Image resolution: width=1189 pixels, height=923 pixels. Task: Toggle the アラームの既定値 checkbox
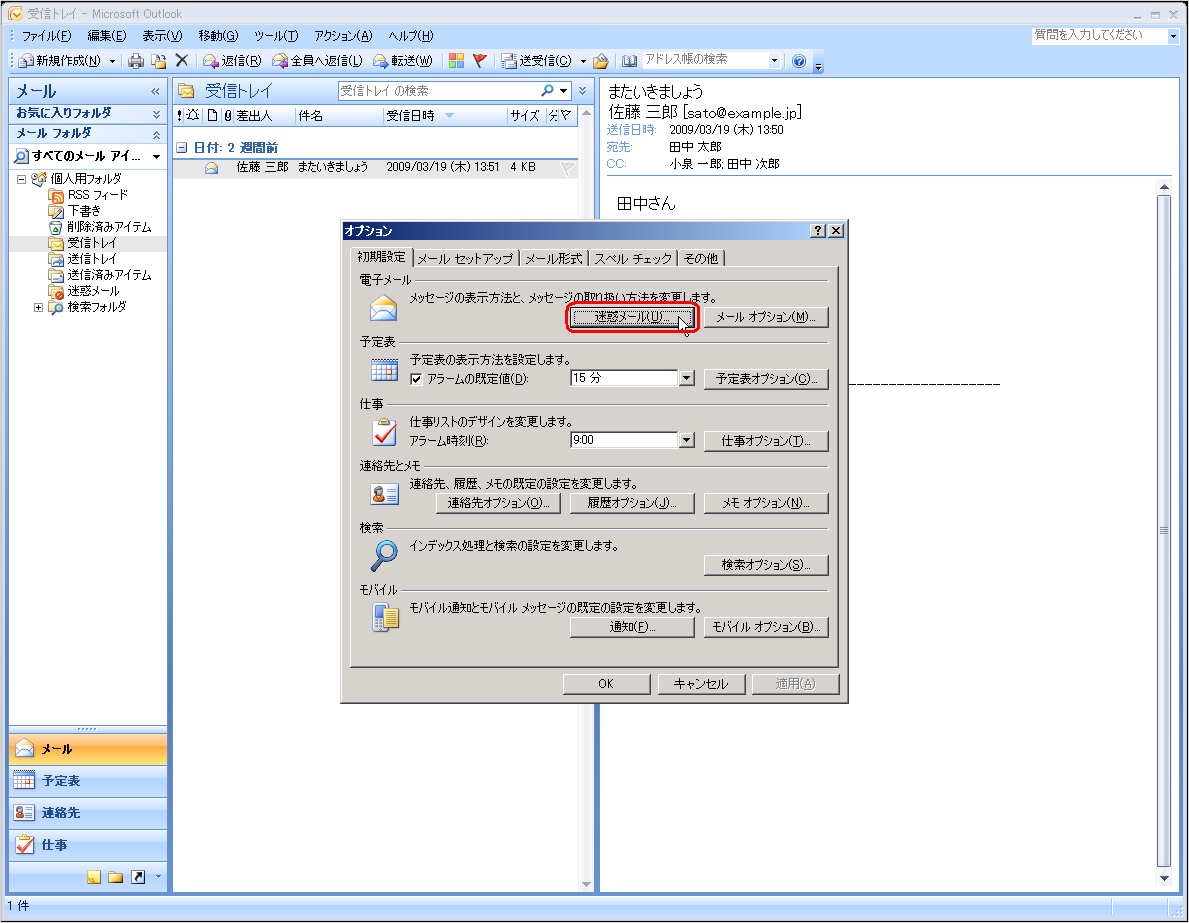(x=416, y=379)
